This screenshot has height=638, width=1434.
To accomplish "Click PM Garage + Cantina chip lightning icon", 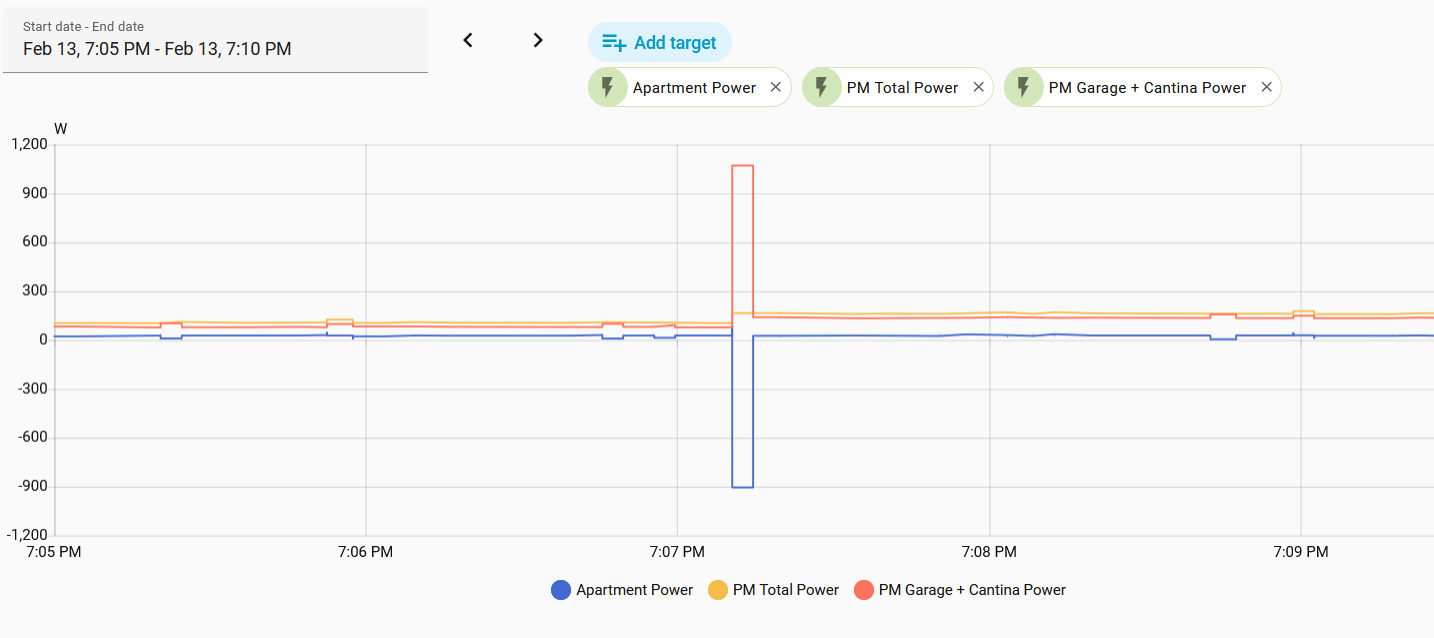I will coord(1023,87).
